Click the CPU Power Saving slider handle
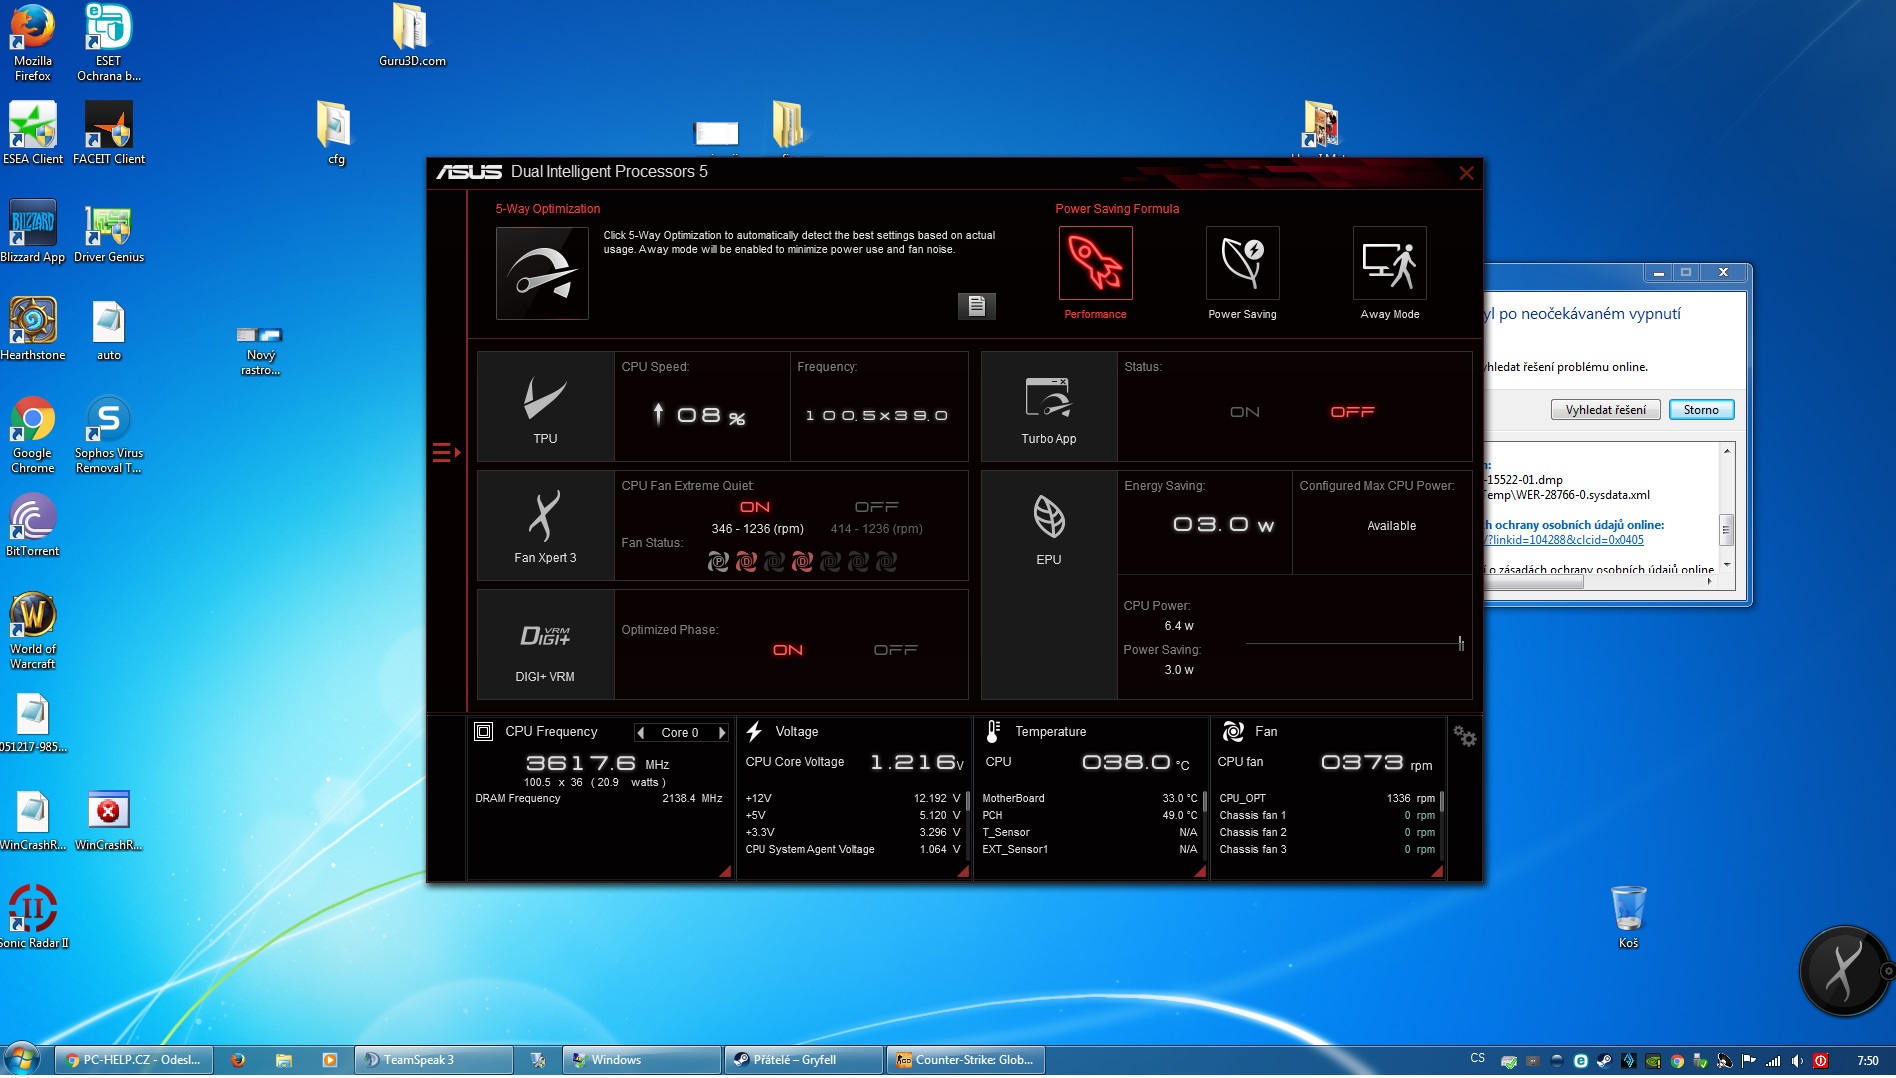Viewport: 1896px width, 1078px height. point(1461,643)
